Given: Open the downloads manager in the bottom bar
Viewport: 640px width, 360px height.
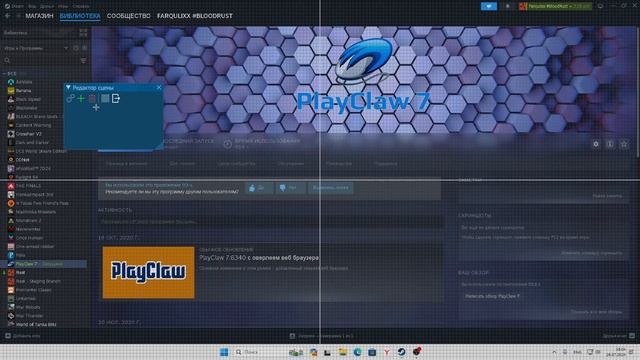Looking at the screenshot, I should tap(321, 336).
